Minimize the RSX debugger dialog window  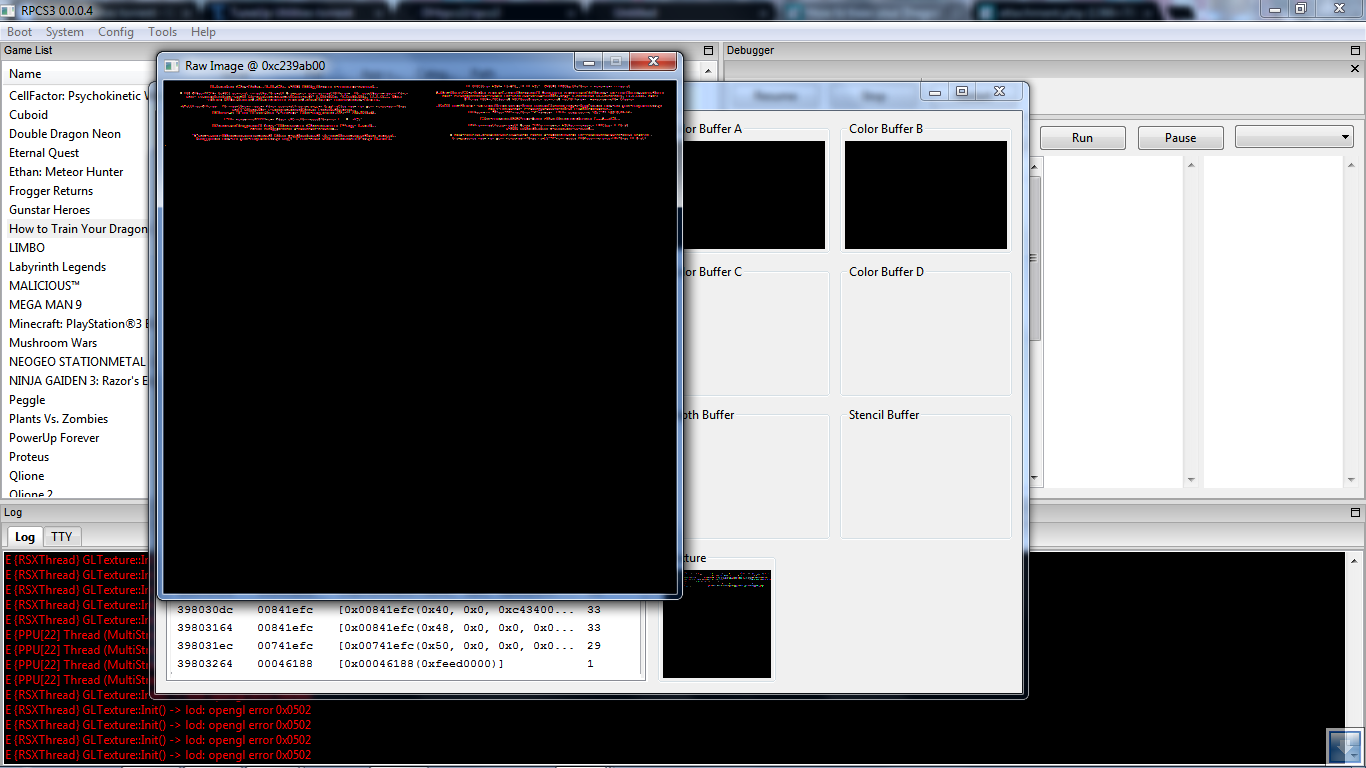935,92
